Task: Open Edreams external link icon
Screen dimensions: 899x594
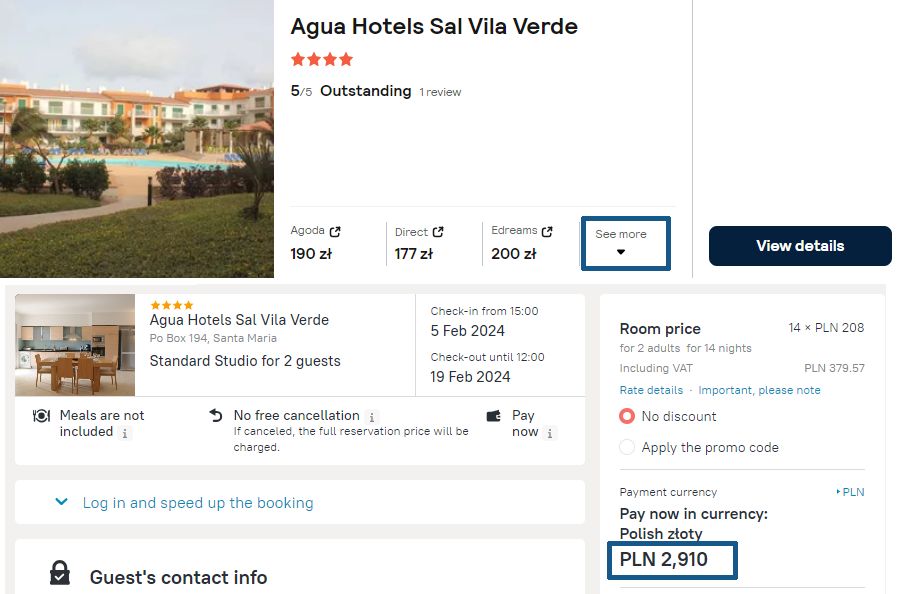Action: (x=547, y=231)
